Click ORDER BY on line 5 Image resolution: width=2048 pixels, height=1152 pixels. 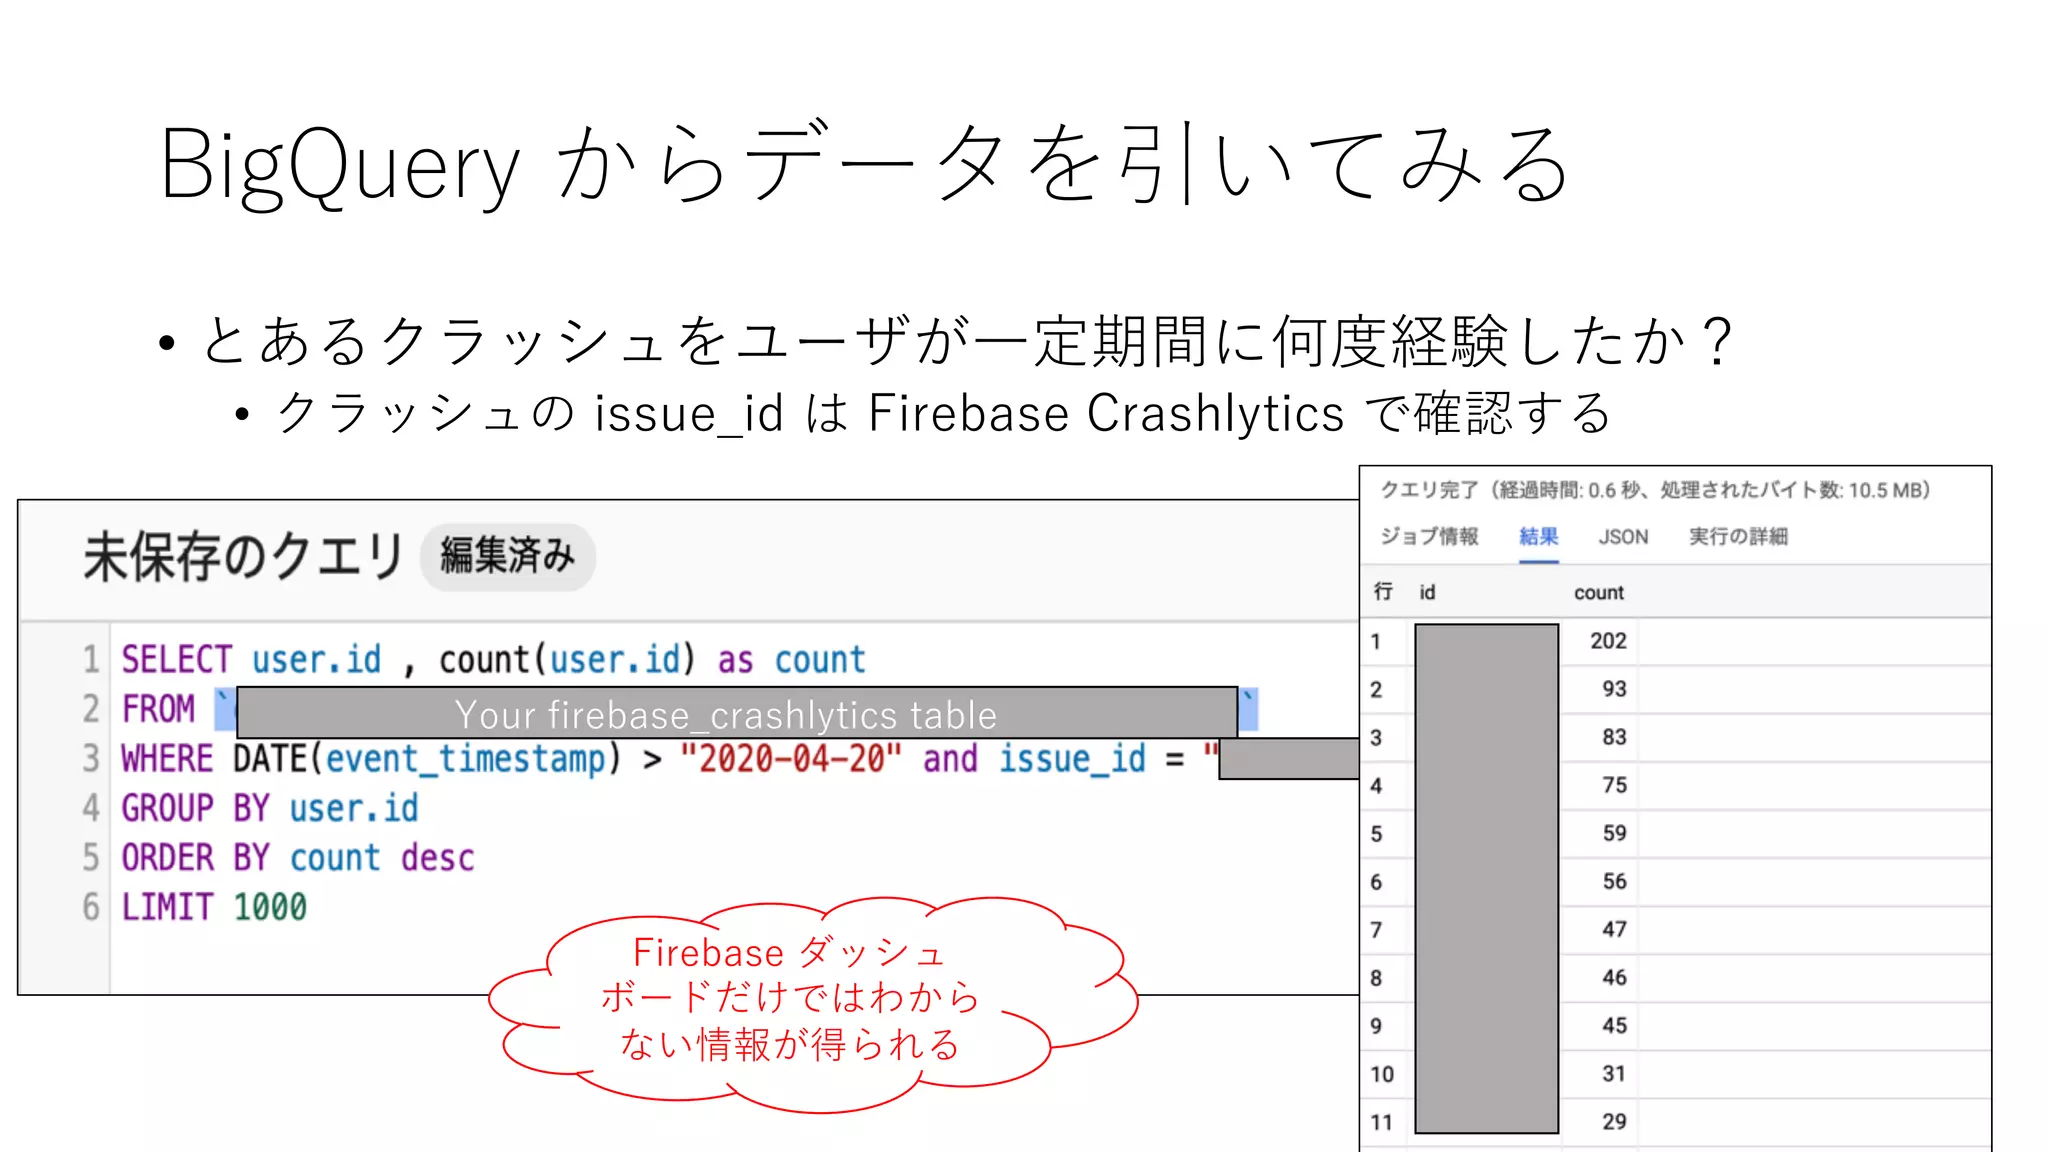[195, 858]
